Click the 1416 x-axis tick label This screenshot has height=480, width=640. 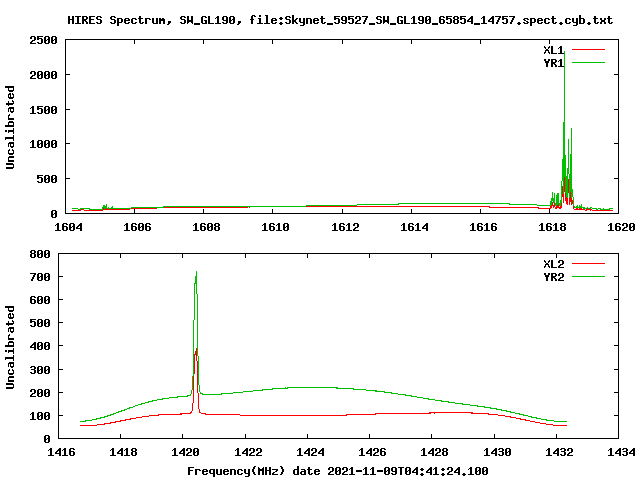(x=61, y=452)
